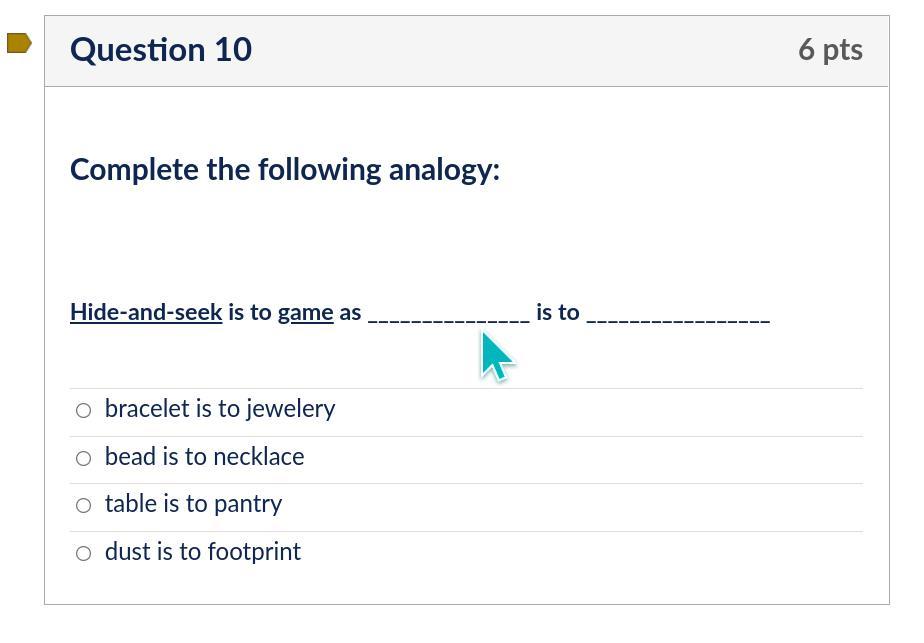Click the second blank line in the analogy
Screen dimensions: 924x643
[x=678, y=314]
